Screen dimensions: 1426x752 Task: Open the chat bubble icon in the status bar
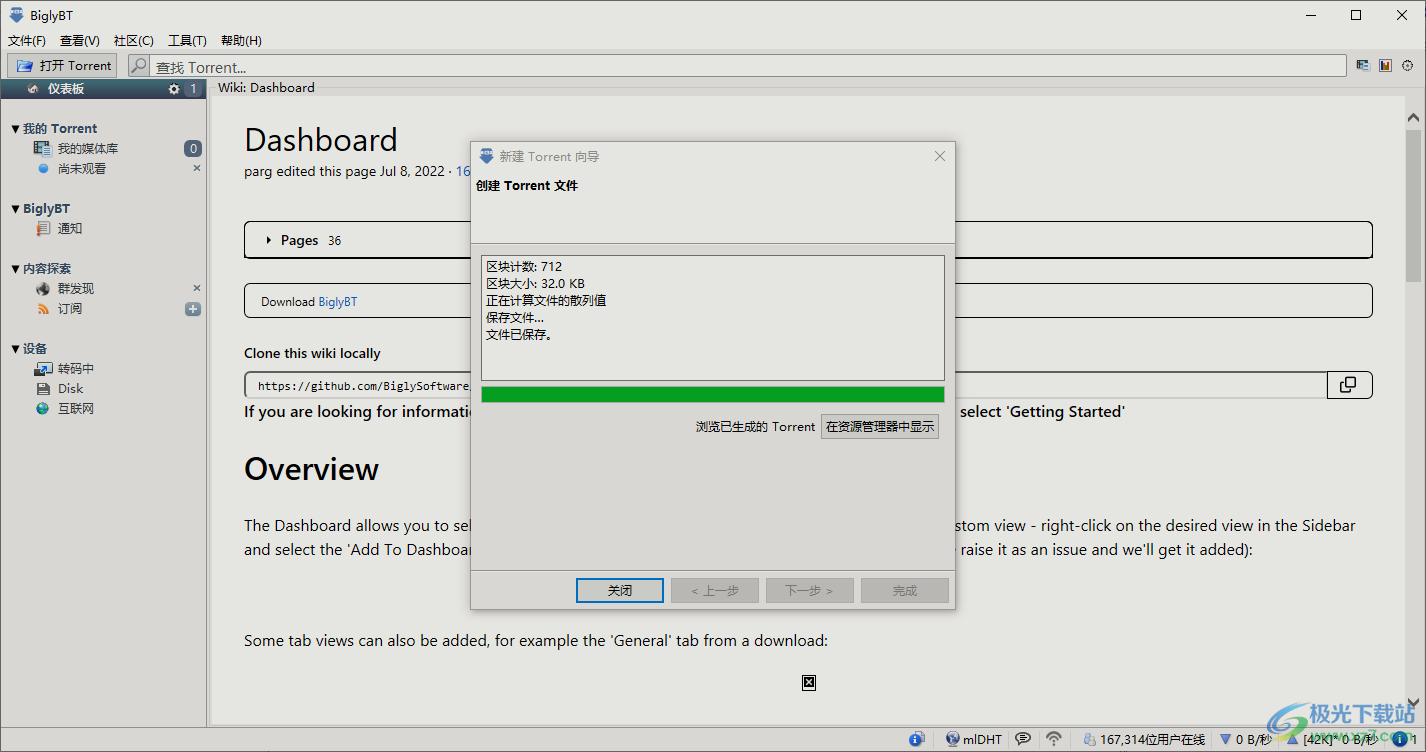coord(1023,740)
